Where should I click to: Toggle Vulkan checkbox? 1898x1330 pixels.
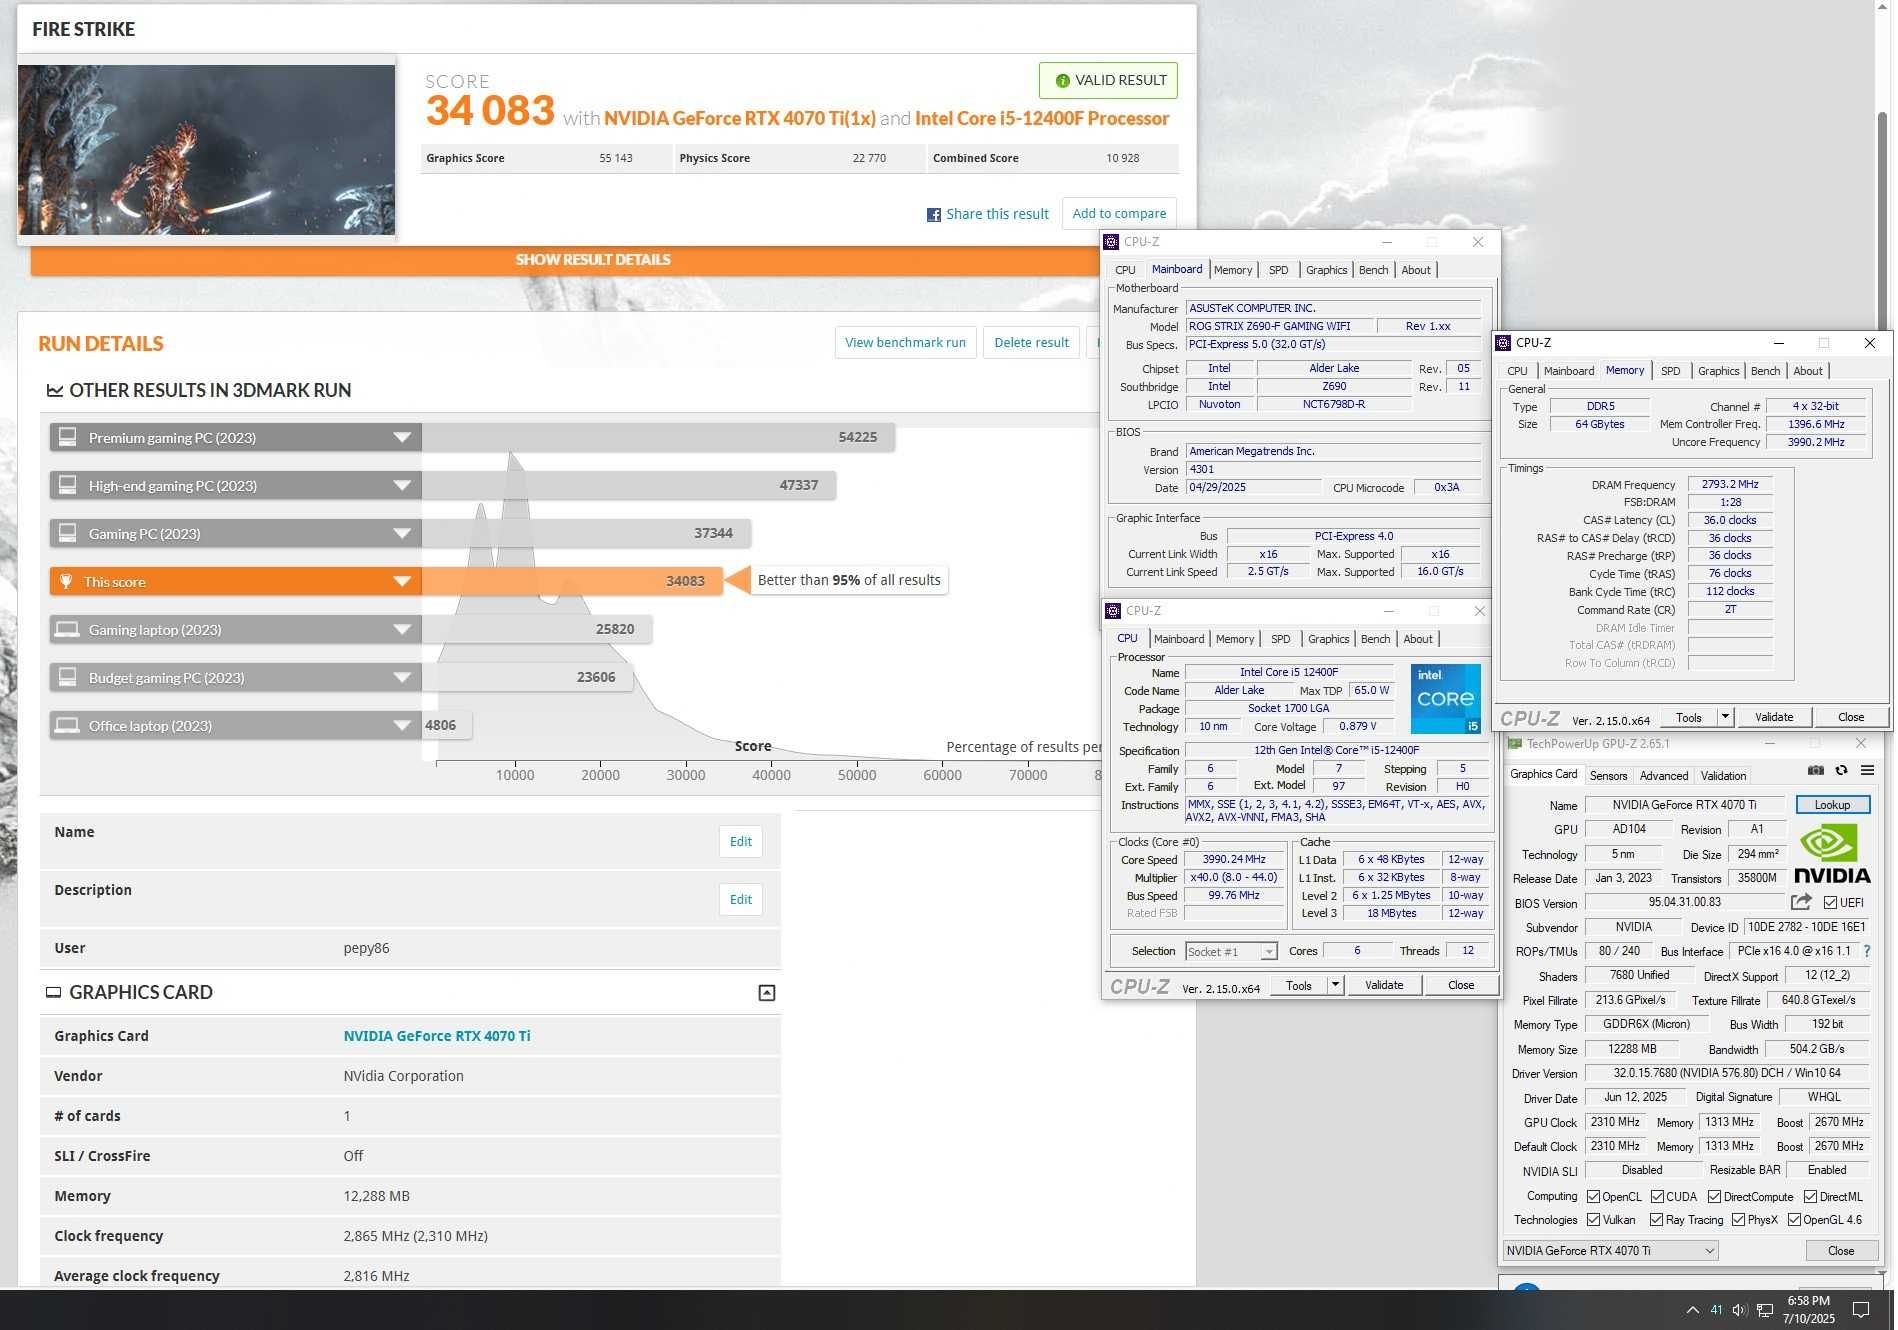[1593, 1220]
